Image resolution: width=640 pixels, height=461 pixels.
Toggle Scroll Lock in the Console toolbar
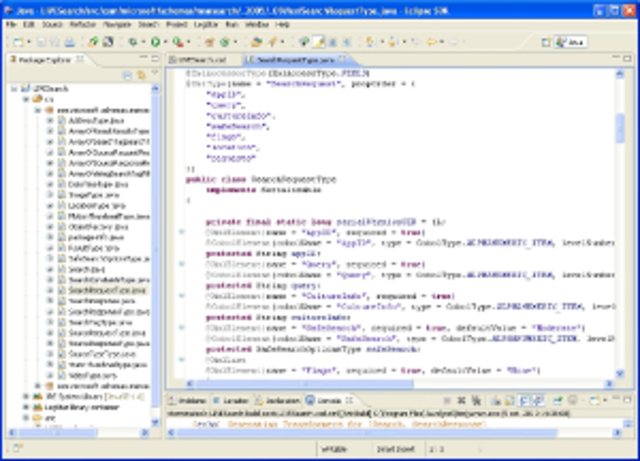point(509,401)
